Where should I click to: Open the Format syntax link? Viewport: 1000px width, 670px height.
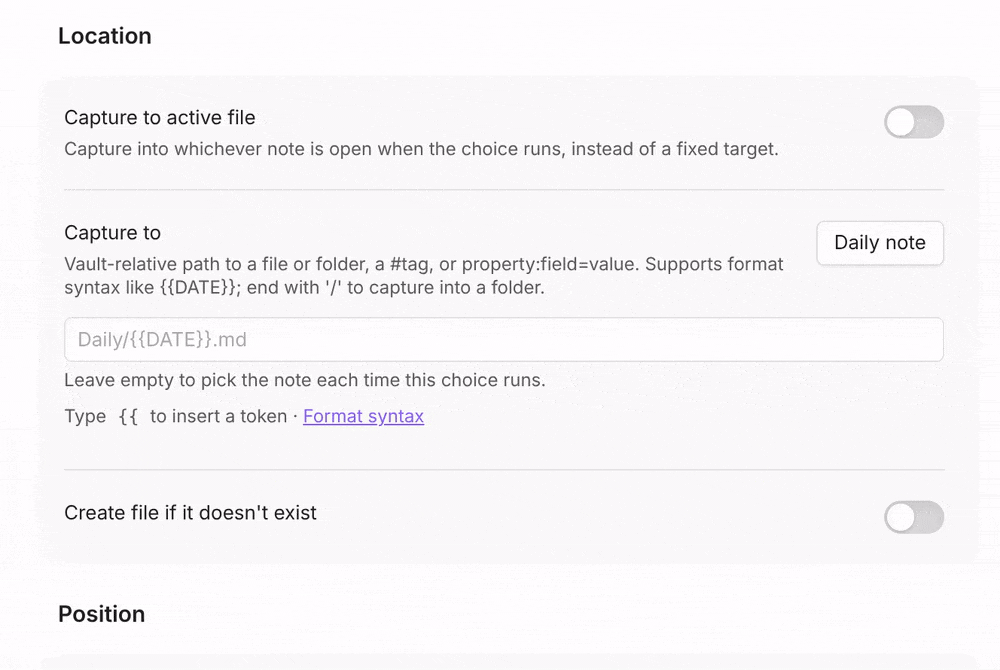[x=363, y=416]
